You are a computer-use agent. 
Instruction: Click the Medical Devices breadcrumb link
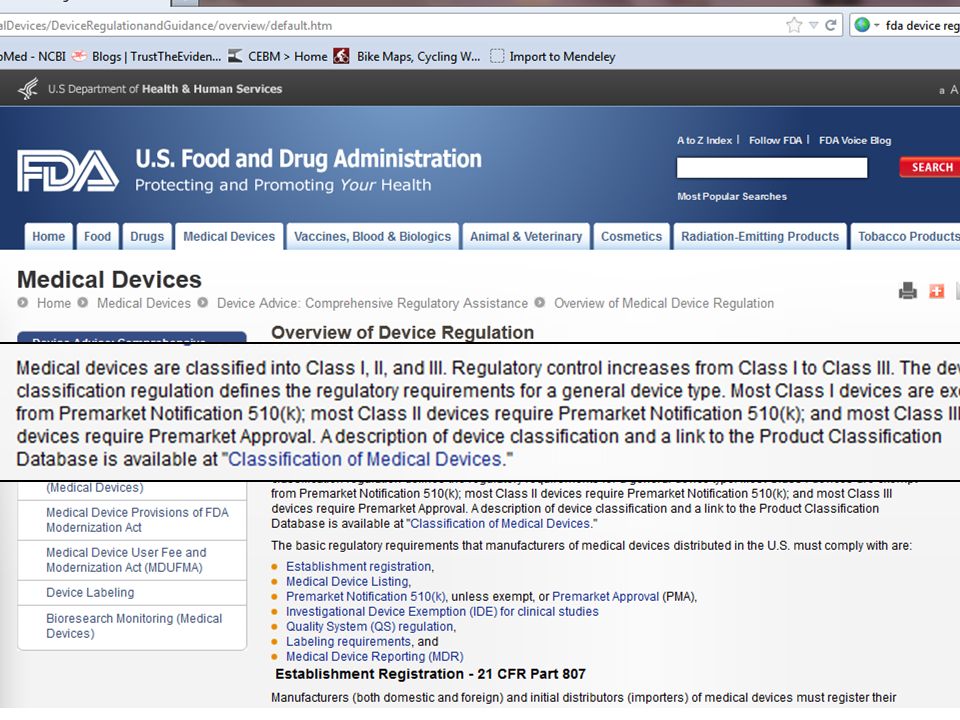144,303
